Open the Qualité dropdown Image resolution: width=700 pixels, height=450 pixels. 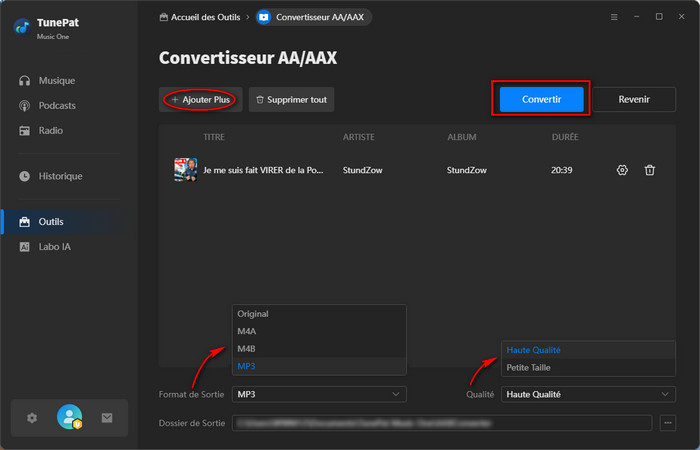click(588, 394)
